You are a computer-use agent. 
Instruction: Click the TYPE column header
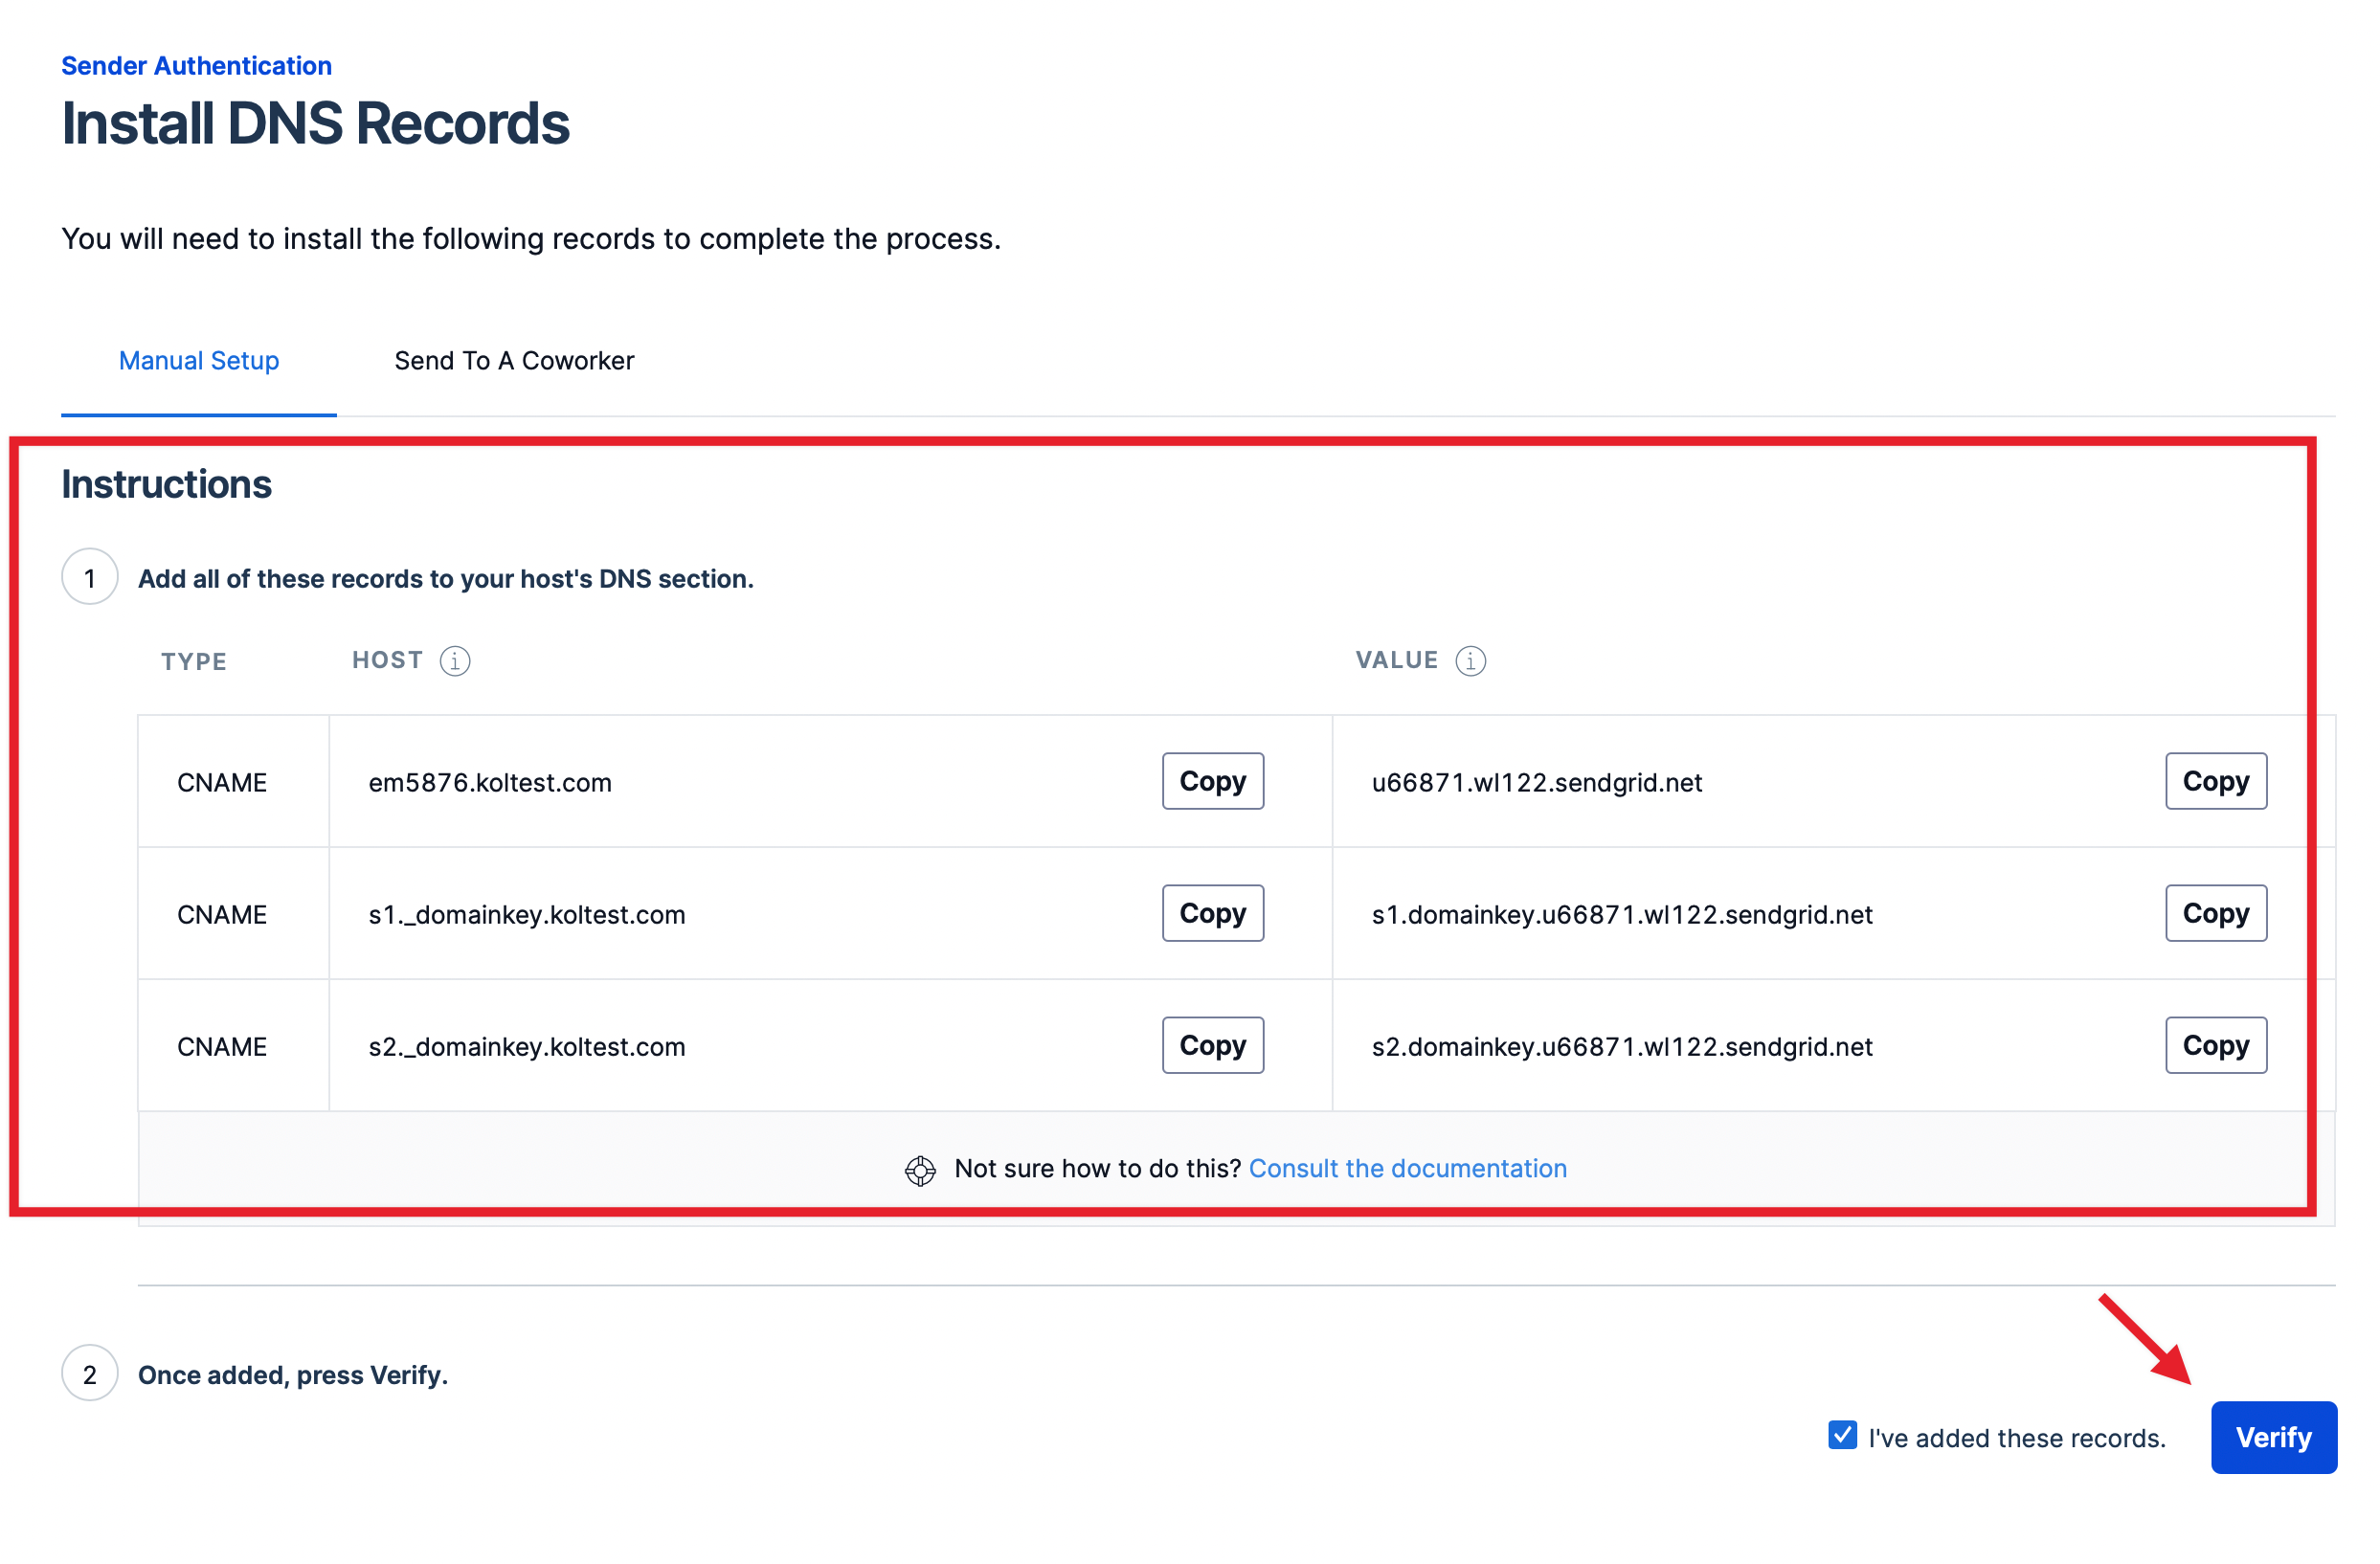[x=194, y=661]
